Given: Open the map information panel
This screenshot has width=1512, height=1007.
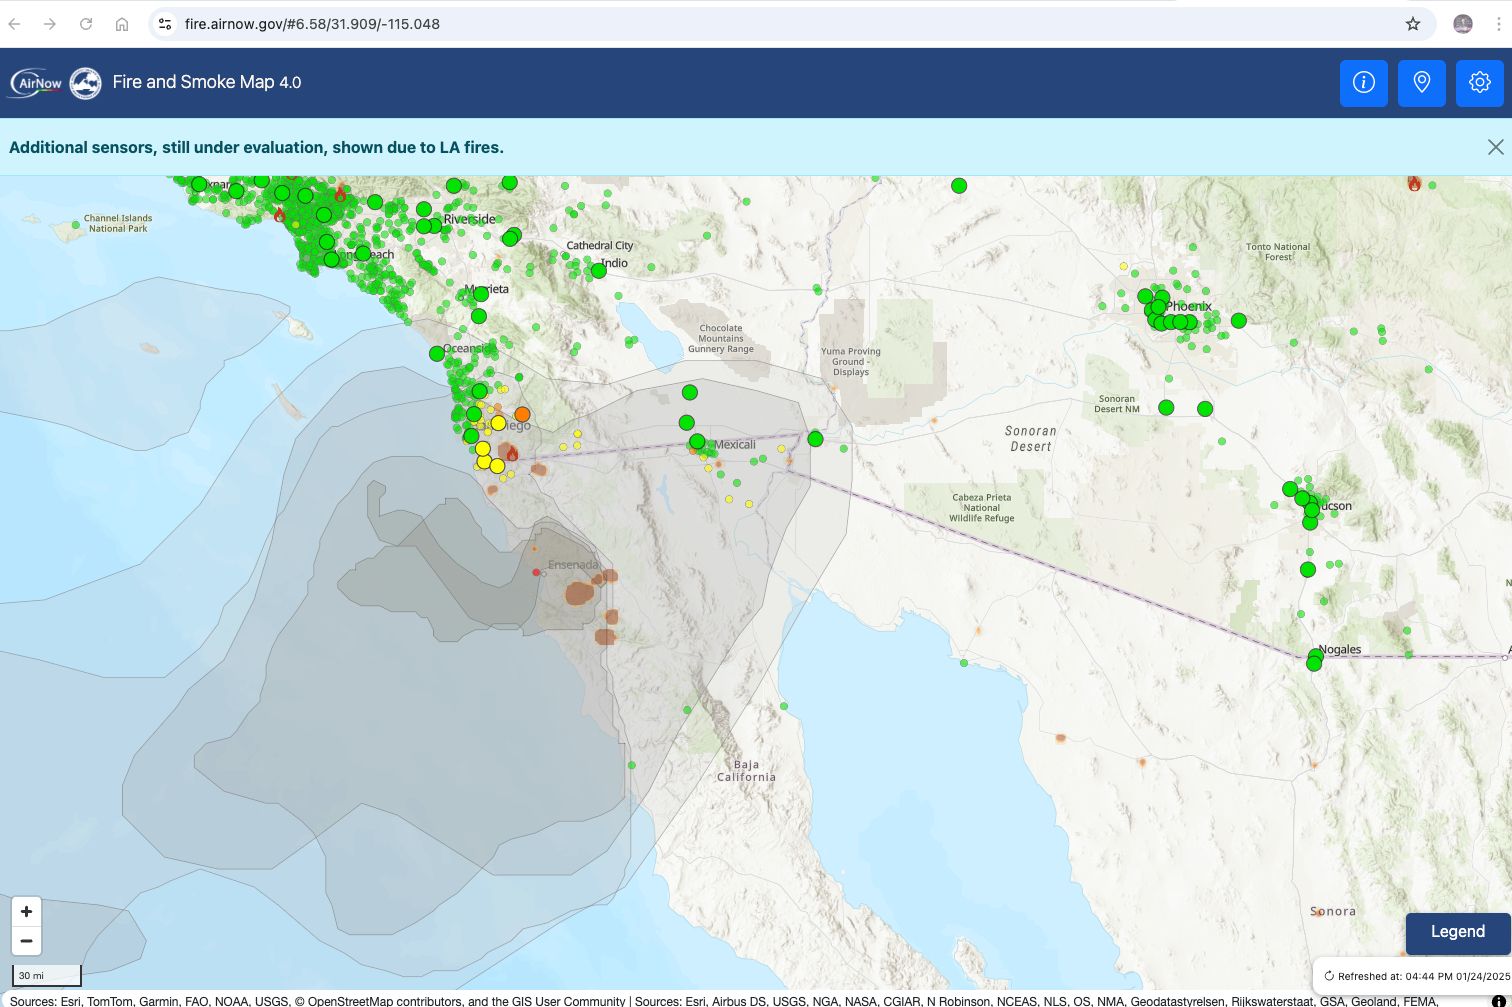Looking at the screenshot, I should point(1363,82).
